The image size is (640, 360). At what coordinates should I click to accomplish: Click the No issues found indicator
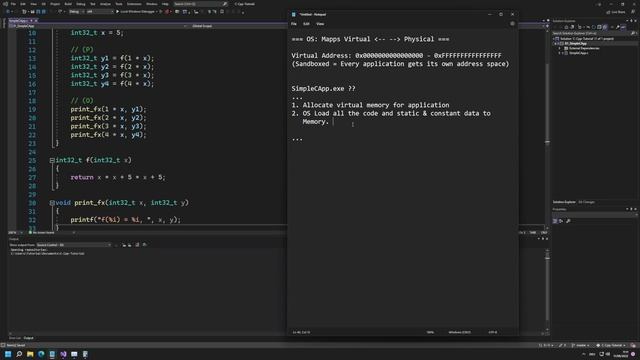pos(43,233)
